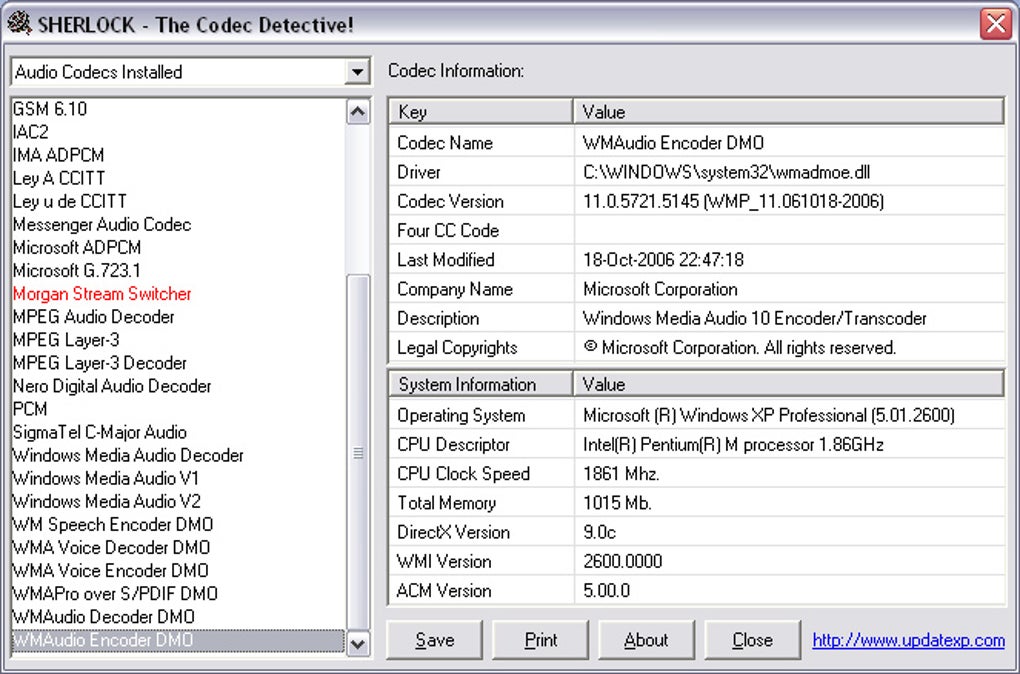Screen dimensions: 1020x674
Task: Click CPU Clock Speed value 1861 Mhz.
Action: coord(621,474)
